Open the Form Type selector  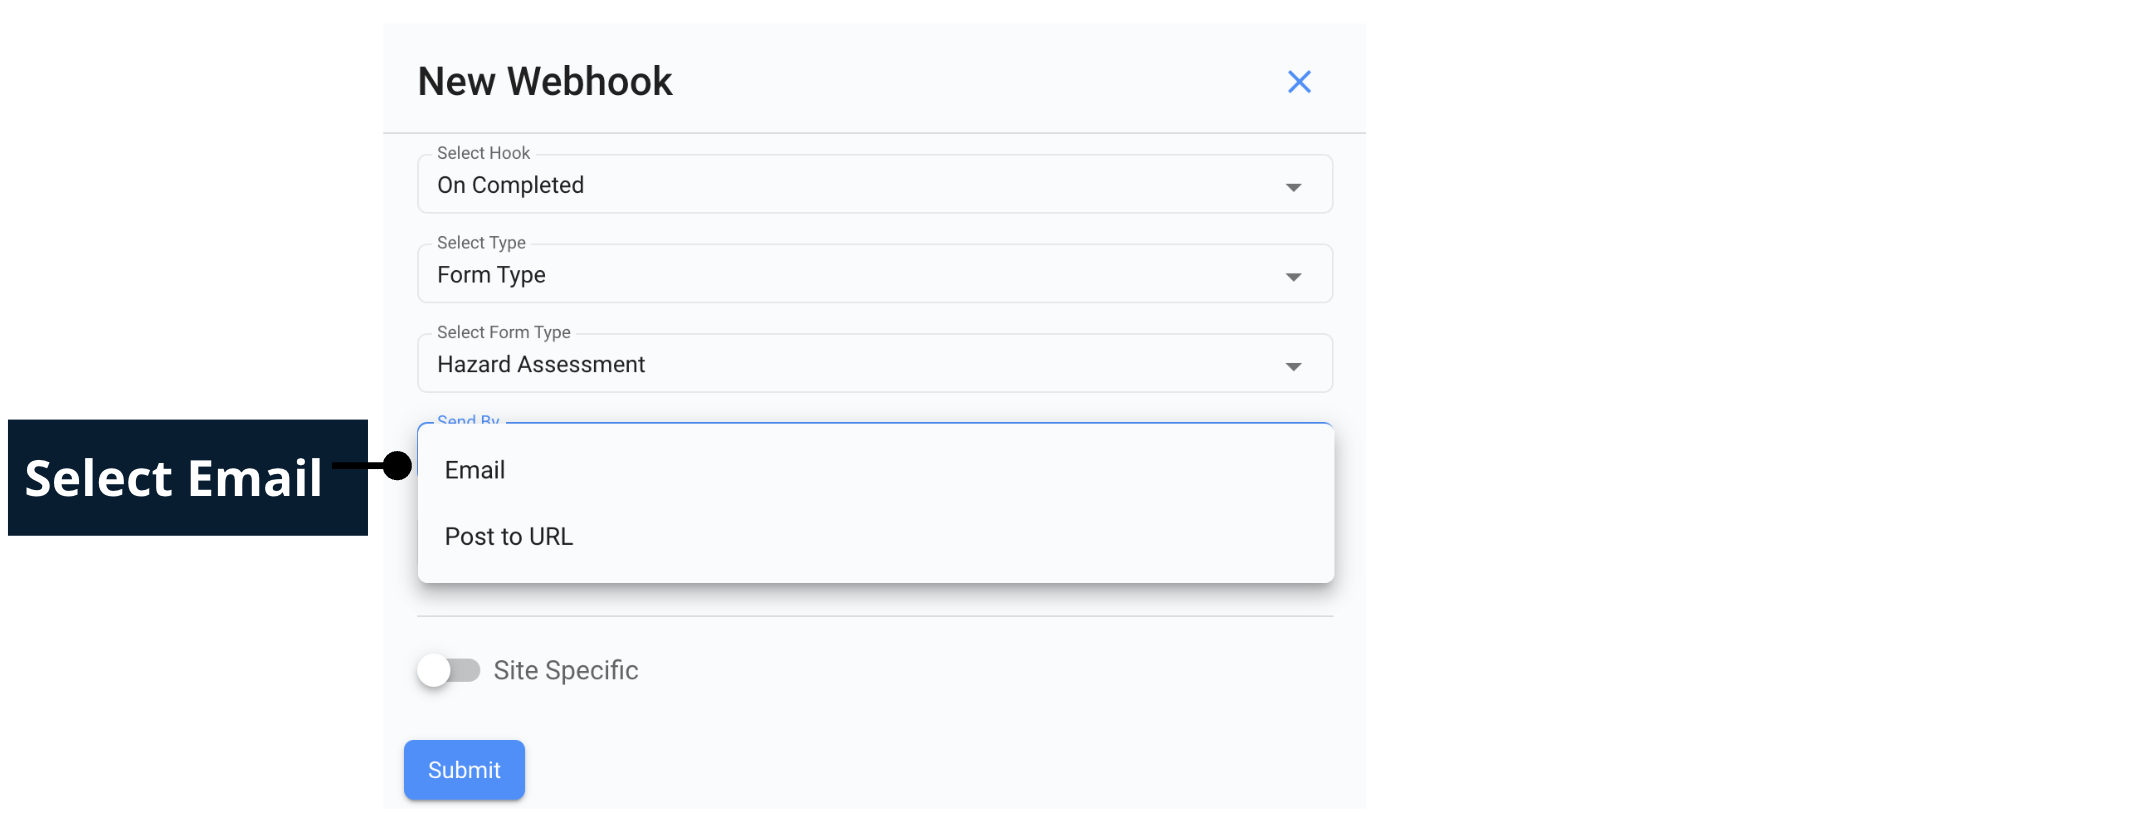click(875, 273)
